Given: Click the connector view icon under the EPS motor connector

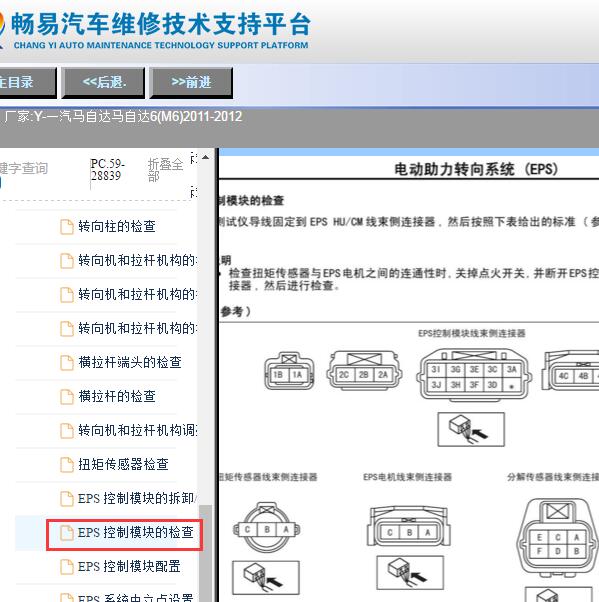Looking at the screenshot, I should coord(410,572).
